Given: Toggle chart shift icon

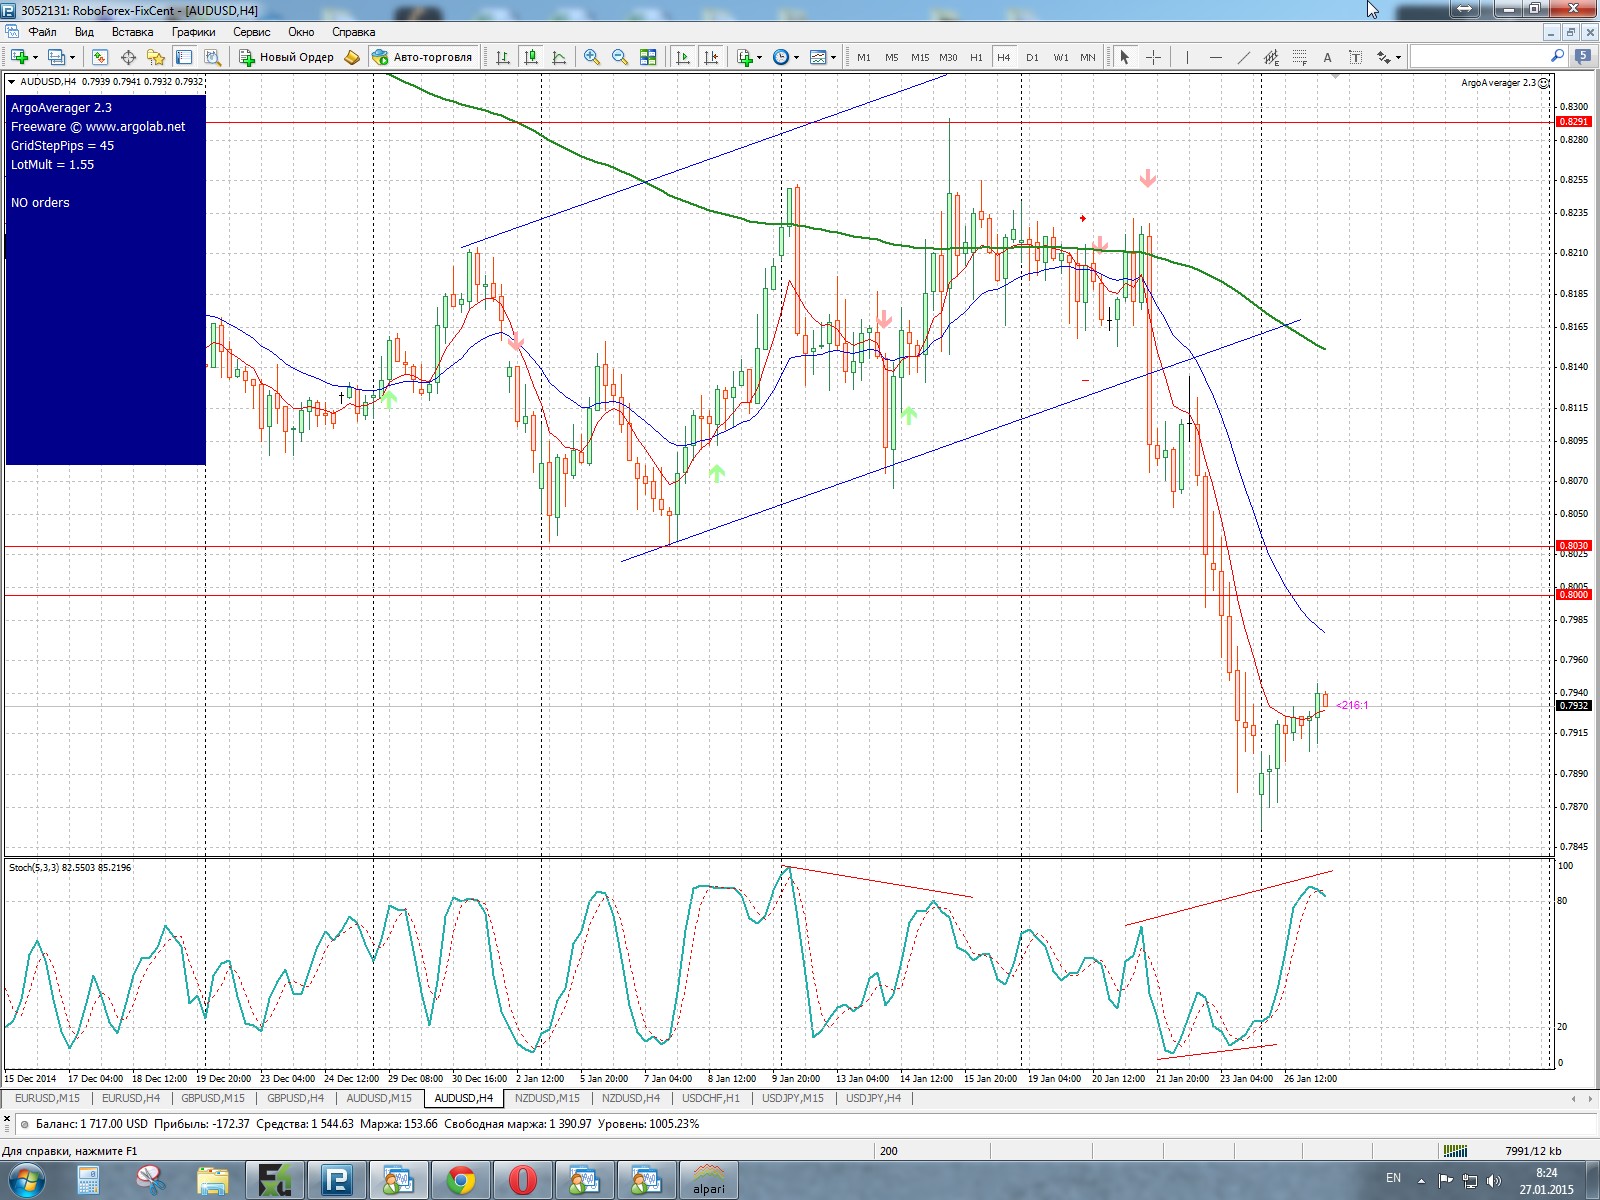Looking at the screenshot, I should tap(711, 57).
